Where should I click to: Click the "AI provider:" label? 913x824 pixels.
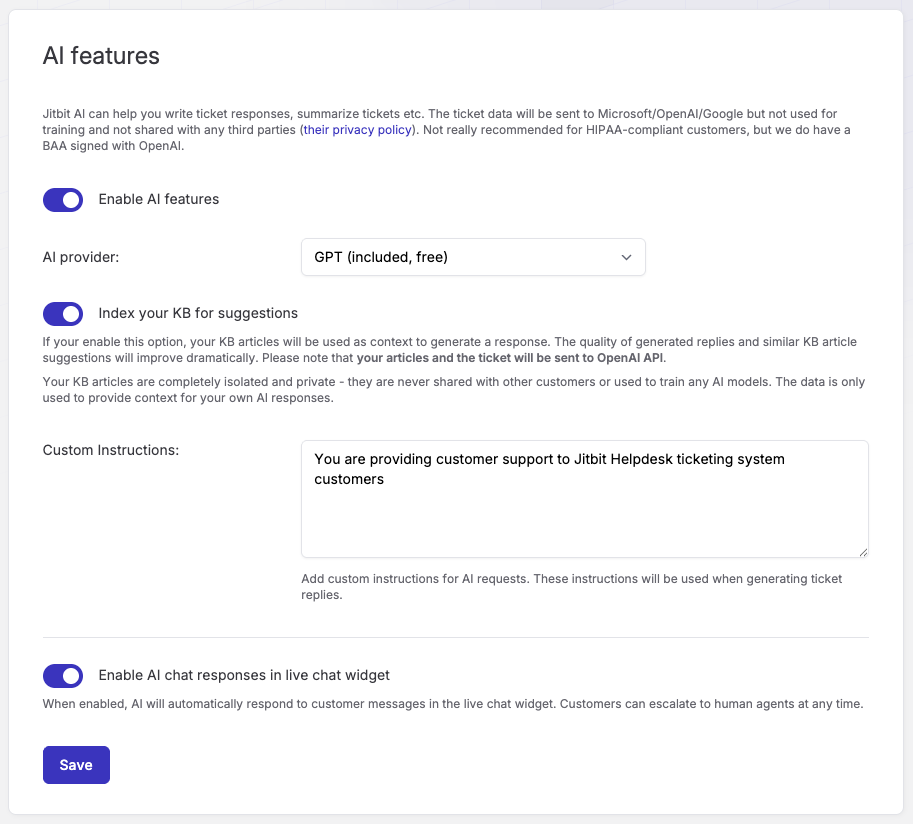(x=80, y=257)
